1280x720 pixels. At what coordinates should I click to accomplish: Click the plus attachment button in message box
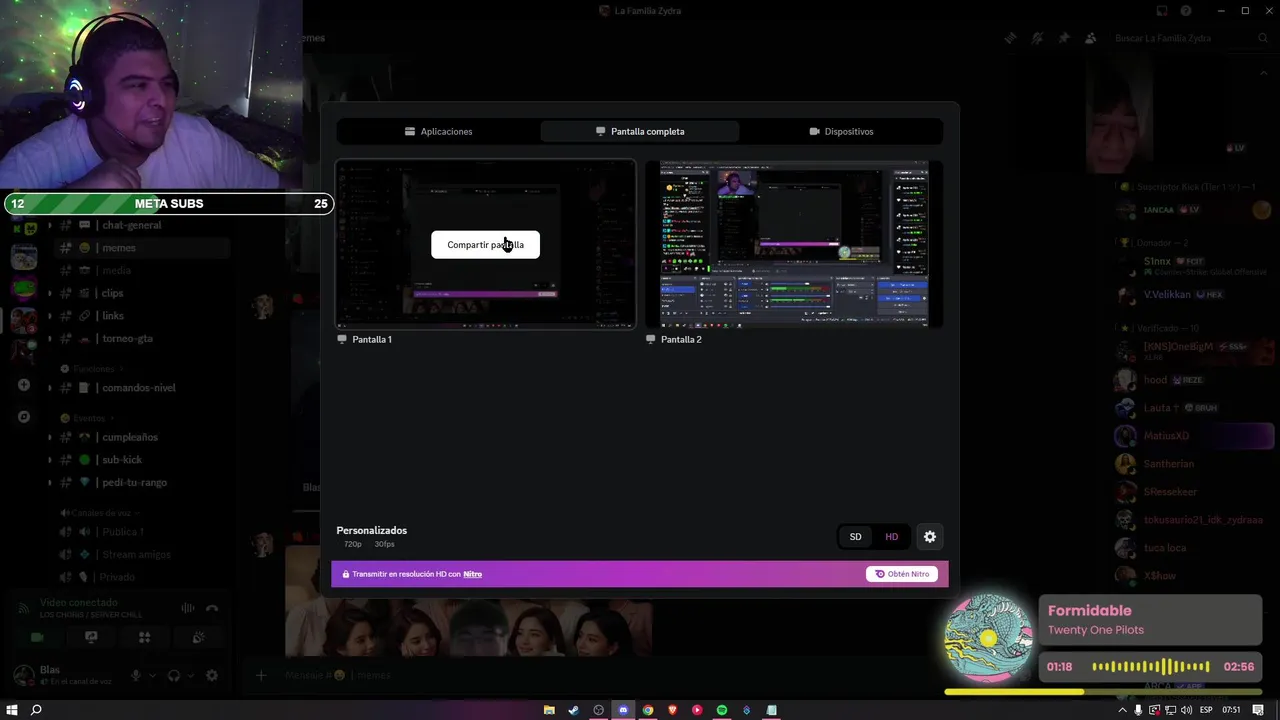pos(261,675)
